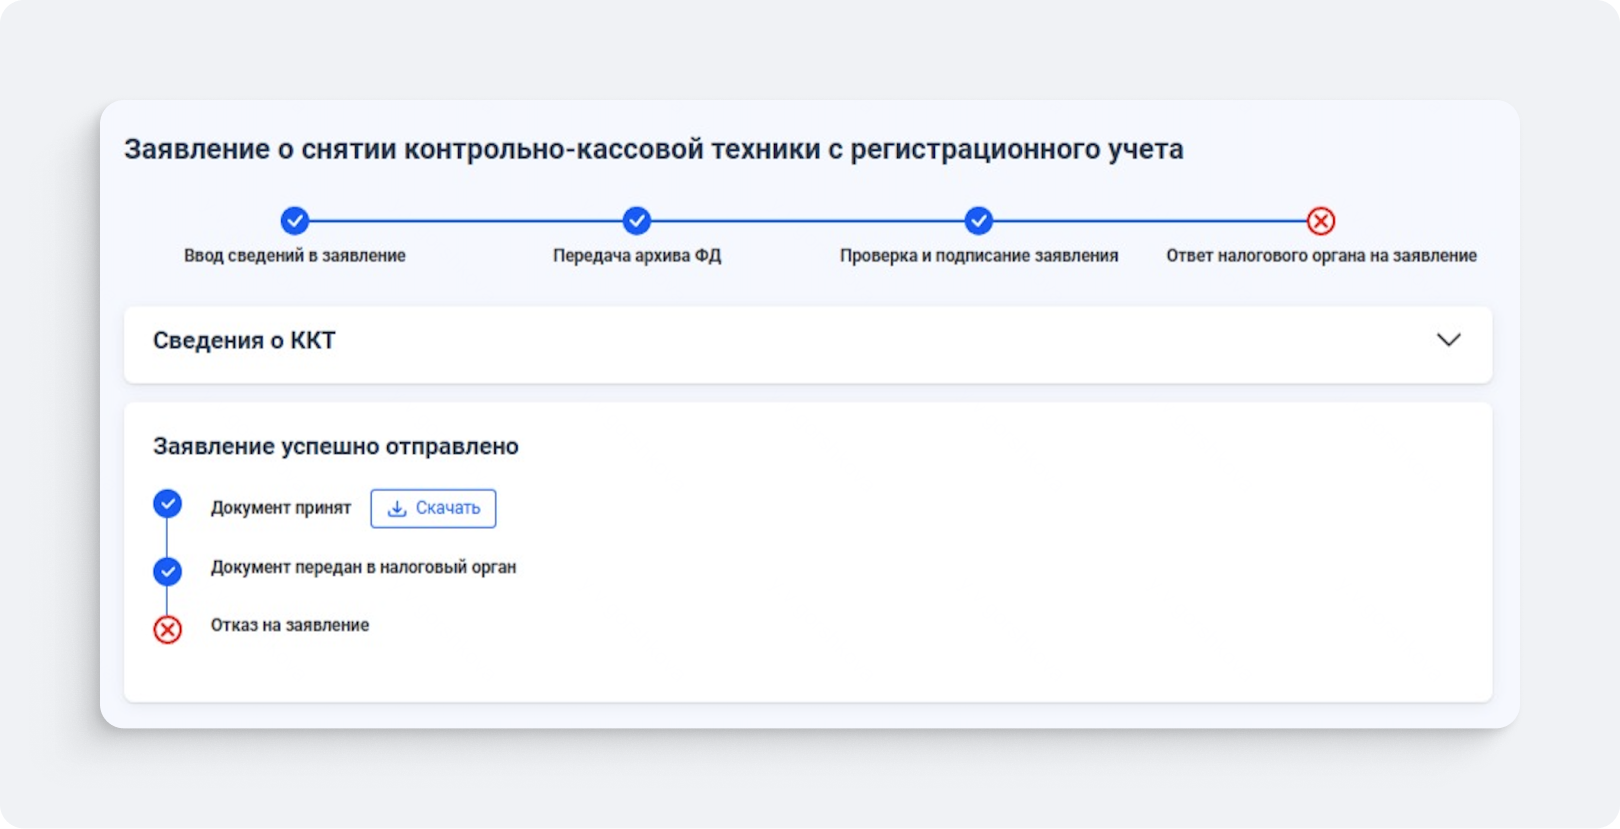The width and height of the screenshot is (1620, 829).
Task: Click red cross icon above "Ответ налогового органа"
Action: click(x=1320, y=221)
